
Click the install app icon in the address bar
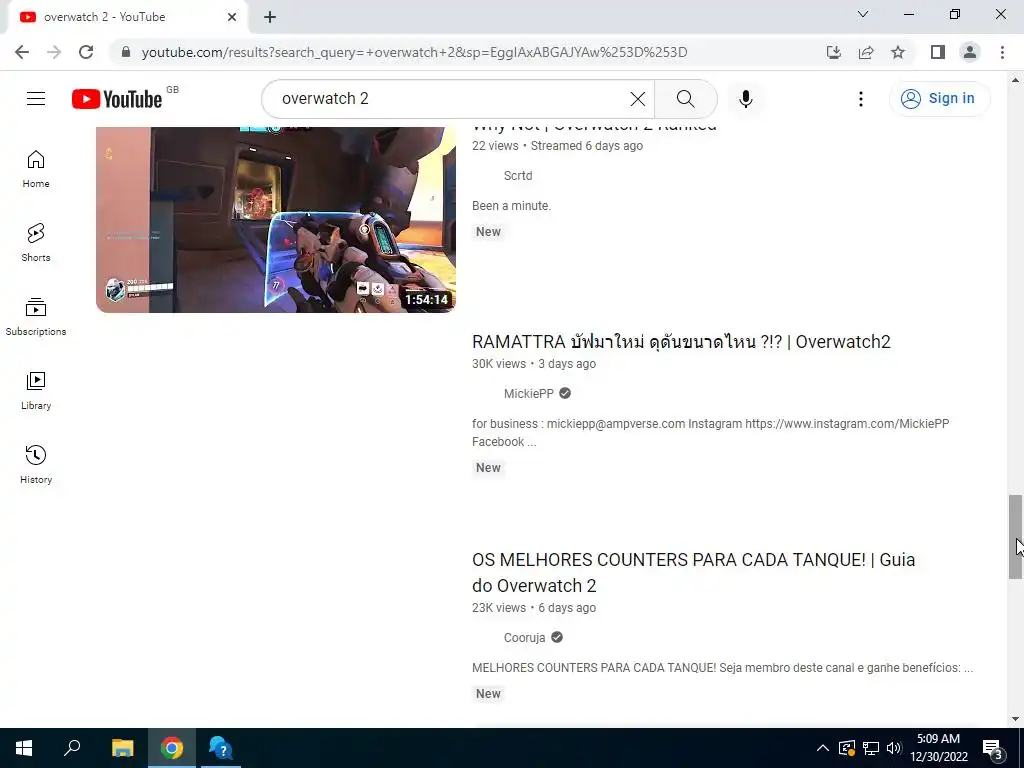(833, 52)
